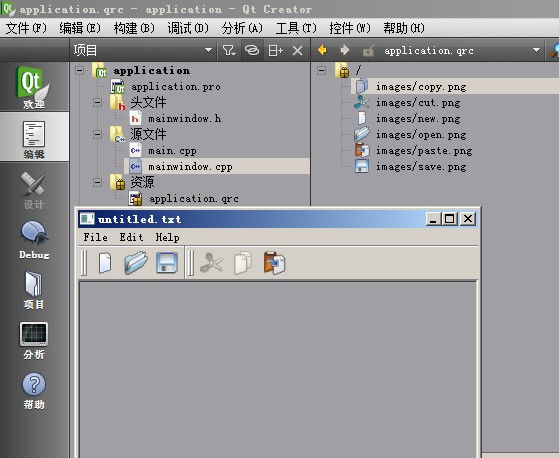Click Paste clipboard icon in untitled.txt toolbar
The height and width of the screenshot is (458, 559).
point(274,263)
